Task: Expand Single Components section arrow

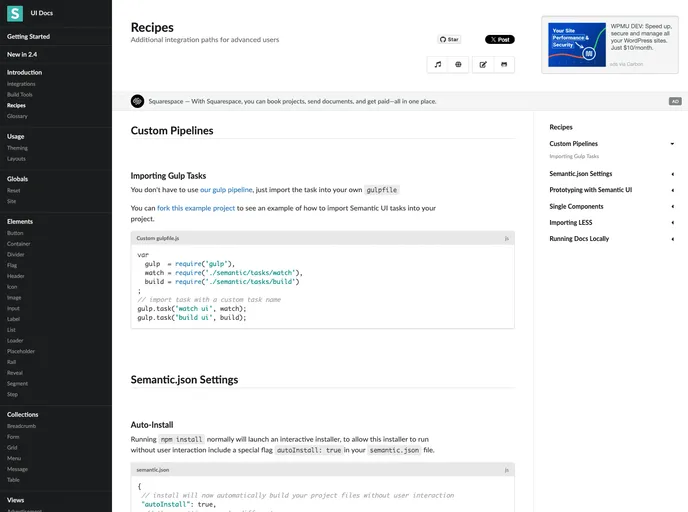Action: 672,207
